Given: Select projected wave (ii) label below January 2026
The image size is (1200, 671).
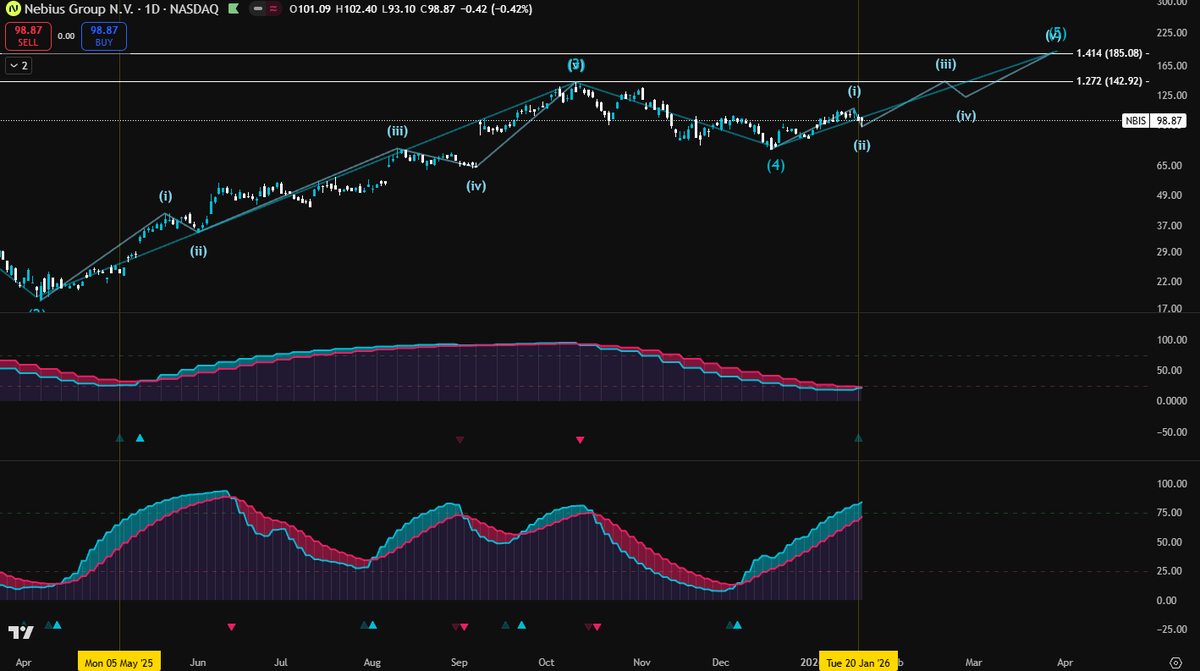Looking at the screenshot, I should point(862,145).
